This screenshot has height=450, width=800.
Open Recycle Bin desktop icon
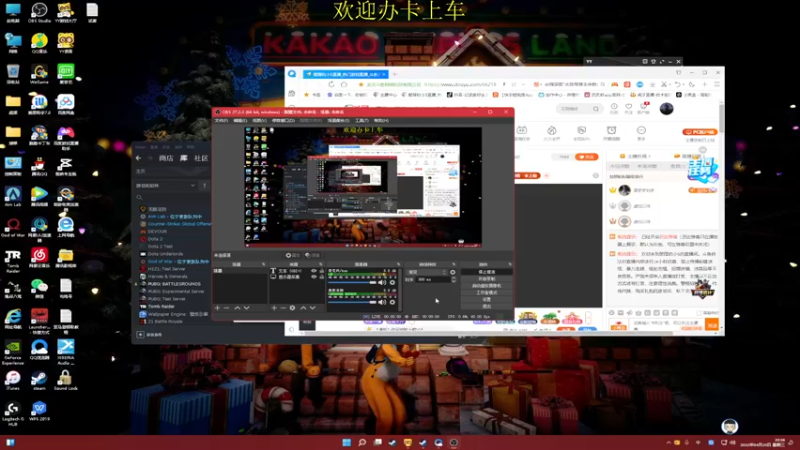click(x=13, y=73)
